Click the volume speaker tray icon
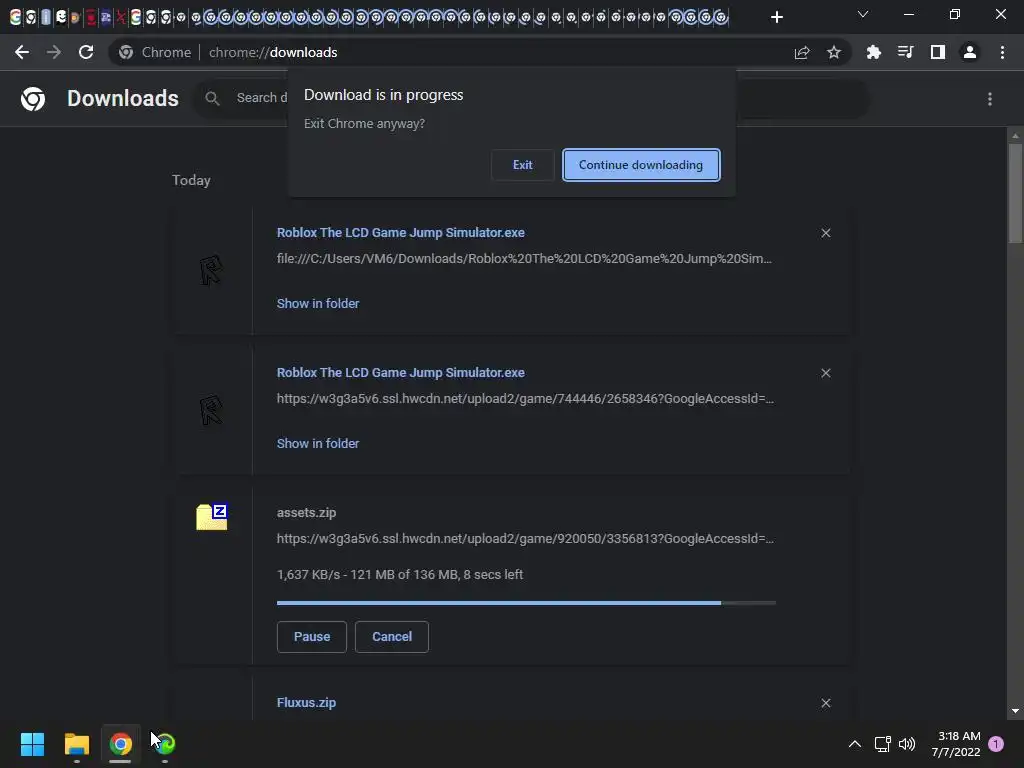 click(x=907, y=744)
